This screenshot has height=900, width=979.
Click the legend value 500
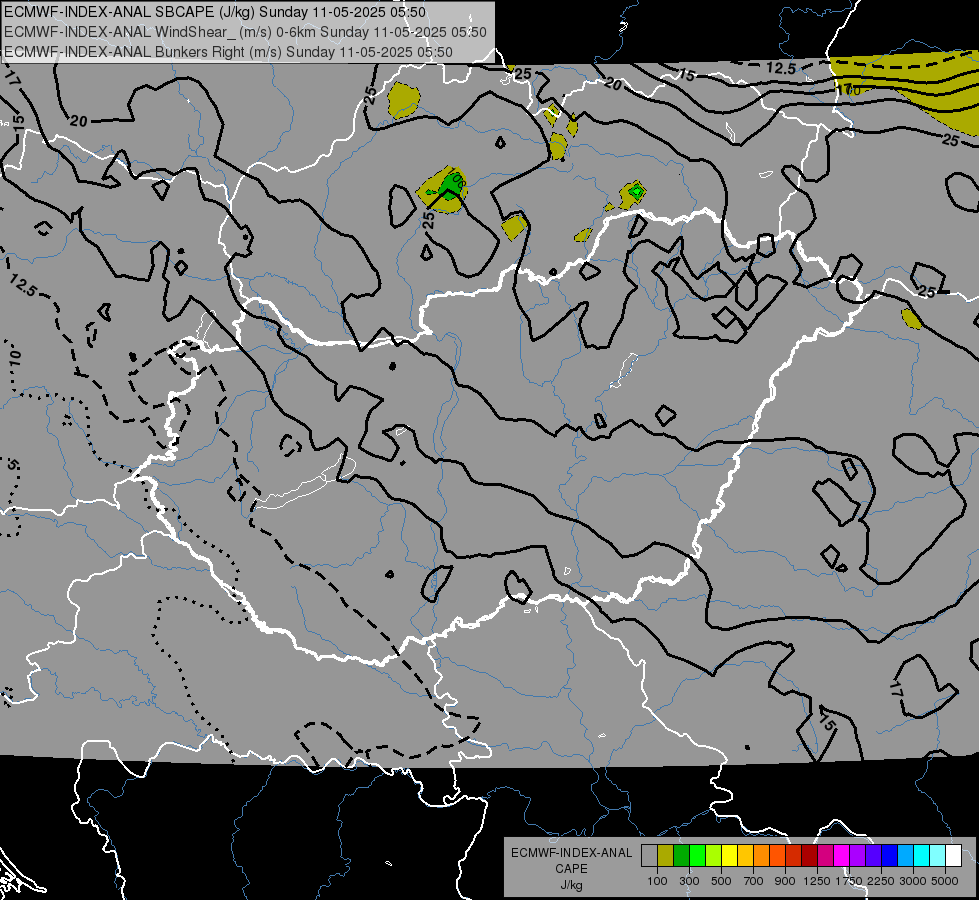point(721,881)
